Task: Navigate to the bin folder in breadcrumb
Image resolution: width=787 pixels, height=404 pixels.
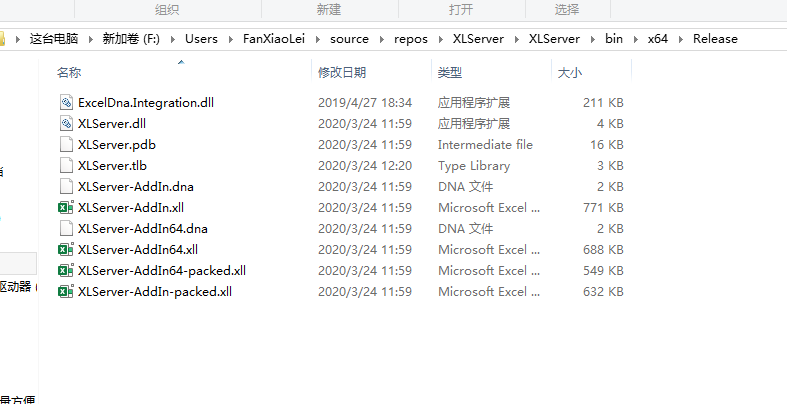Action: [x=614, y=39]
